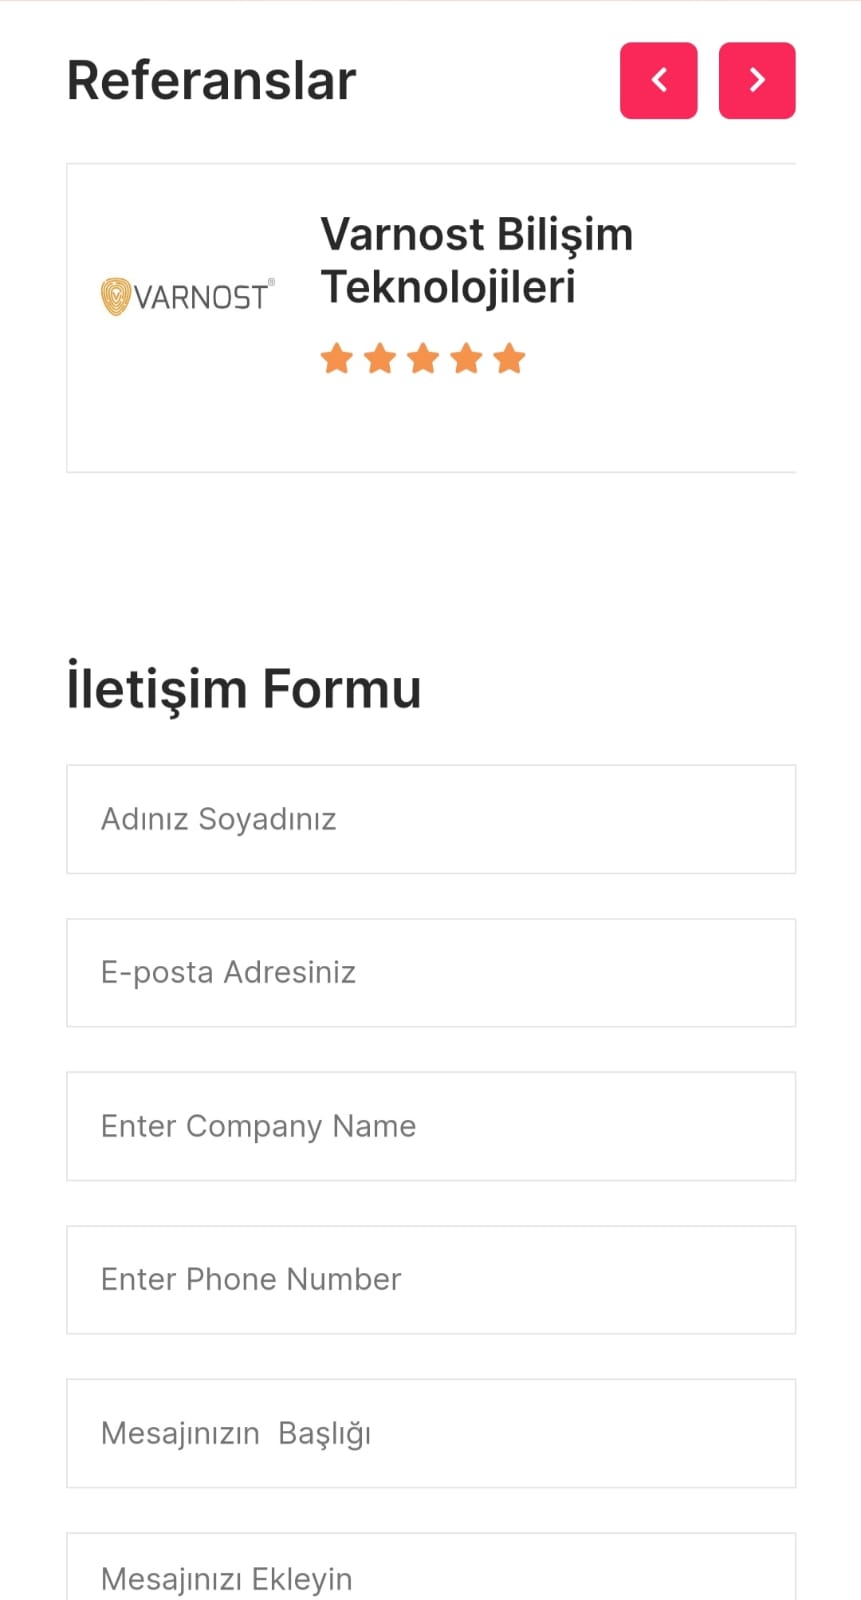Click the word Teknolojileri in the title
Viewport: 861px width, 1600px height.
448,288
